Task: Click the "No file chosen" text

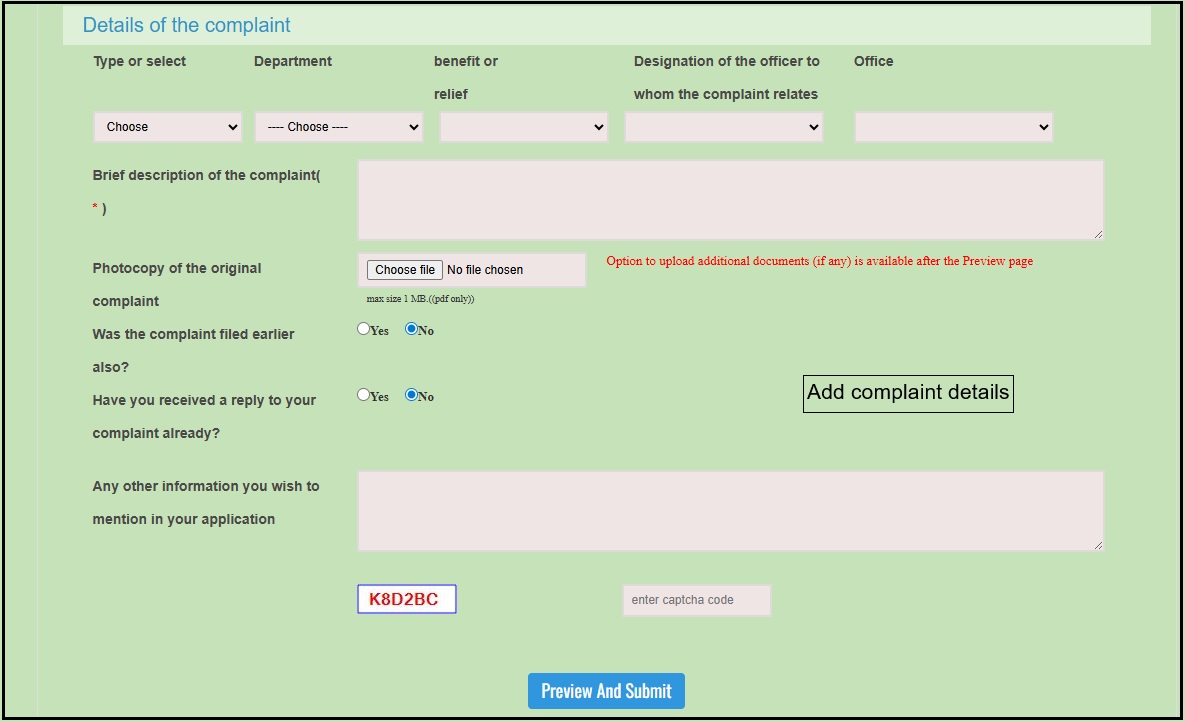Action: 485,270
